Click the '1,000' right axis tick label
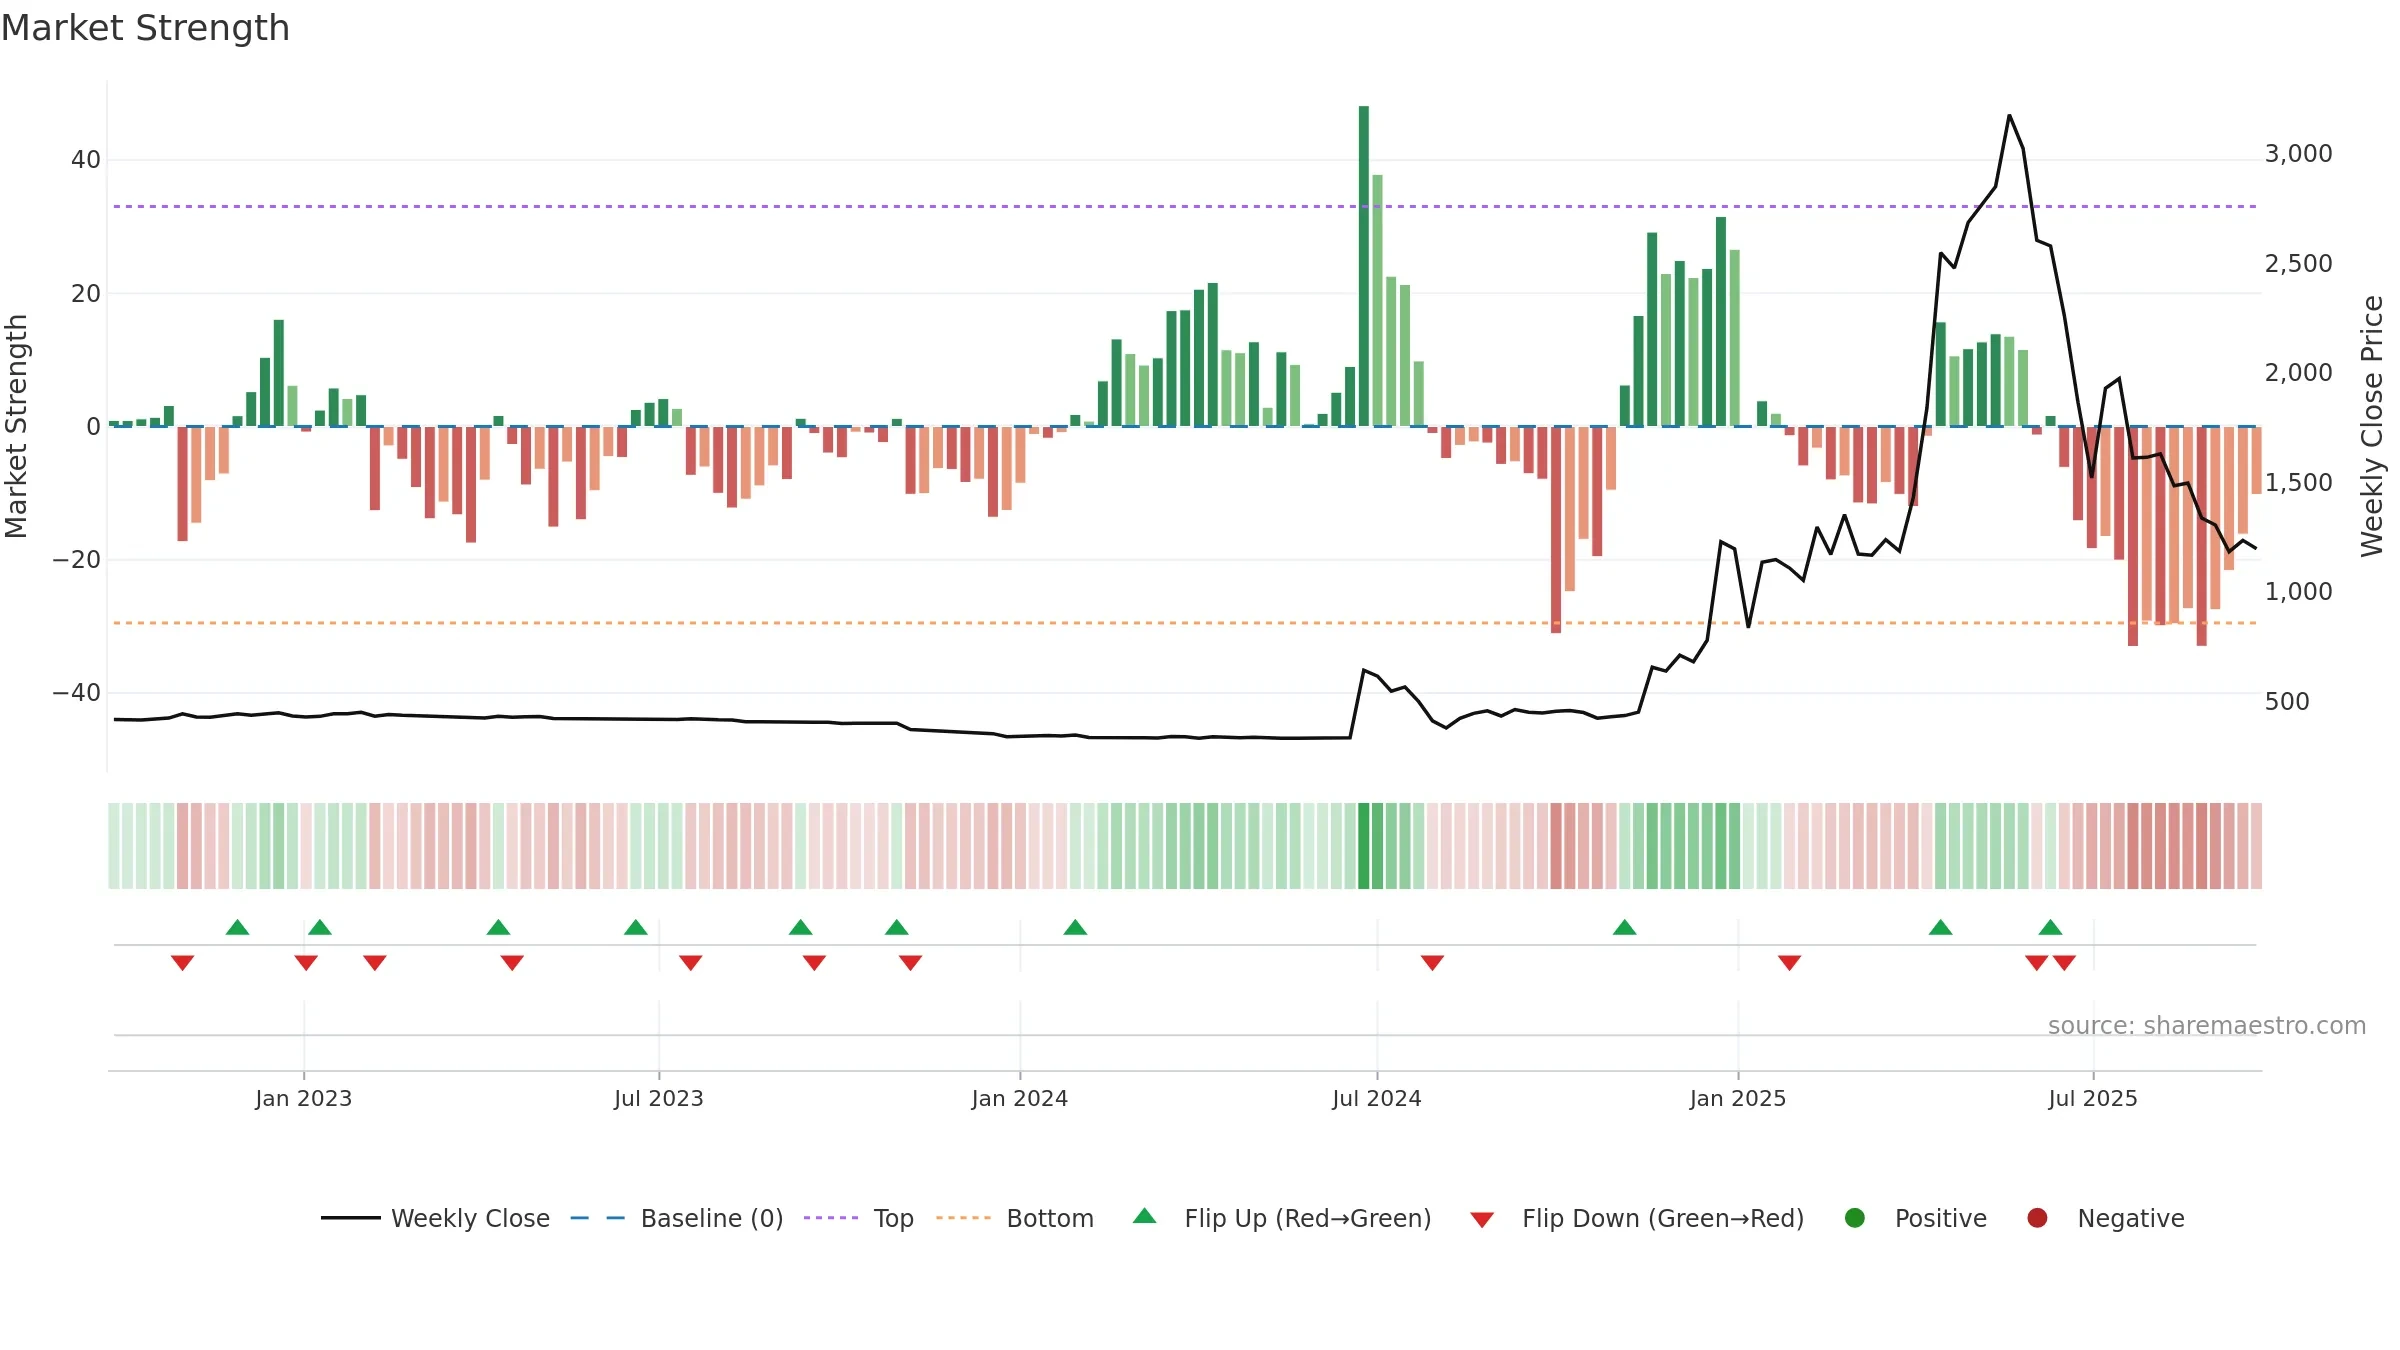The image size is (2400, 1350). tap(2298, 592)
